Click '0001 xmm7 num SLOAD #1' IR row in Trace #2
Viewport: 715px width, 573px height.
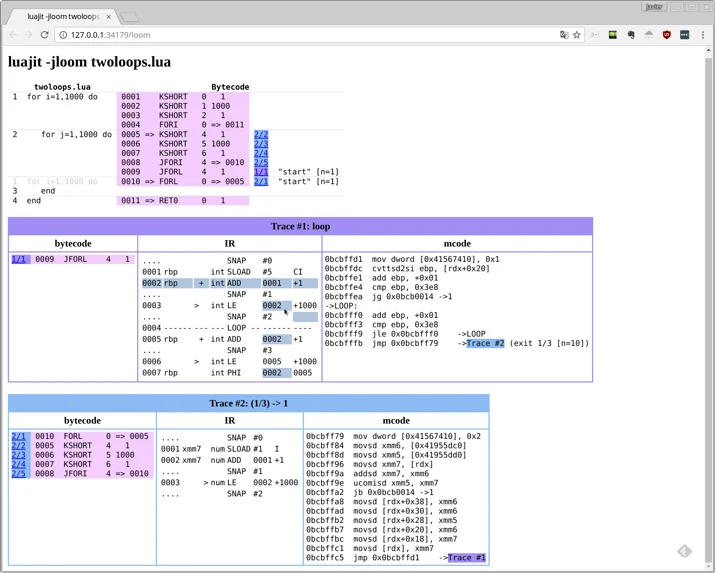click(229, 449)
